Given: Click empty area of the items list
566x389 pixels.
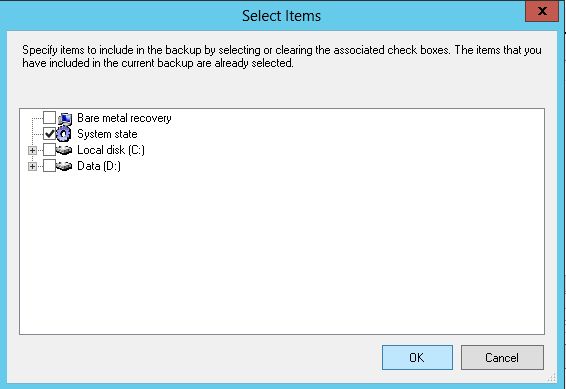Looking at the screenshot, I should pyautogui.click(x=282, y=253).
